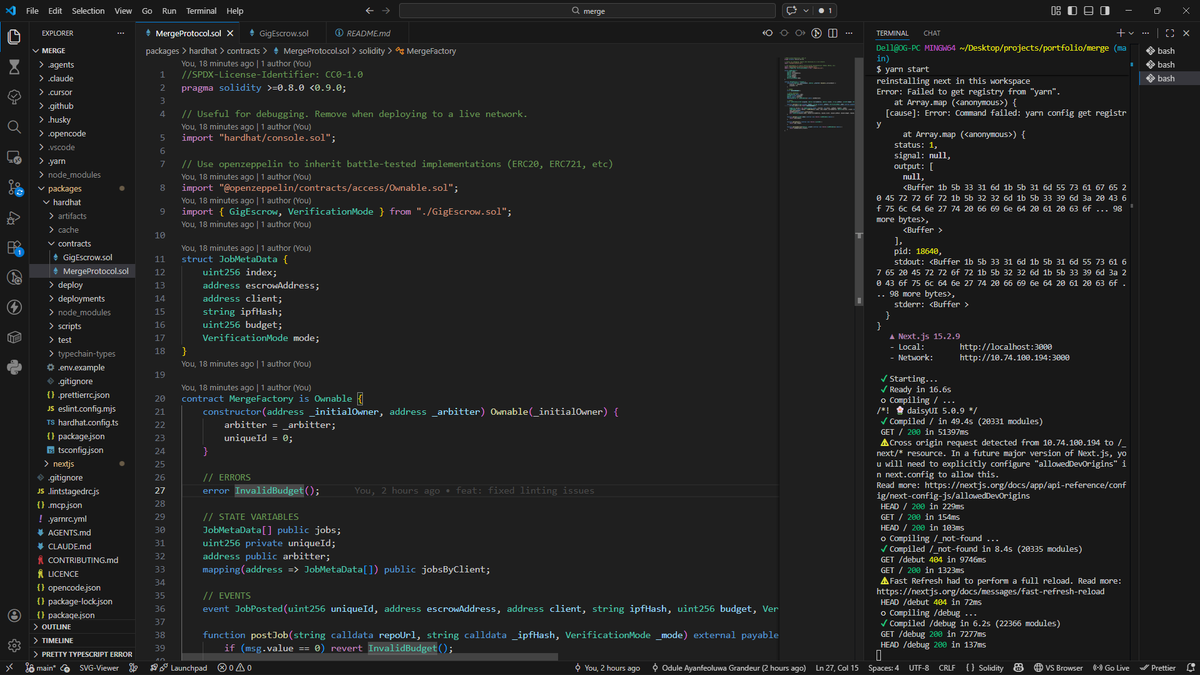Open VS Browser from status bar
The height and width of the screenshot is (675, 1200).
[x=1058, y=667]
